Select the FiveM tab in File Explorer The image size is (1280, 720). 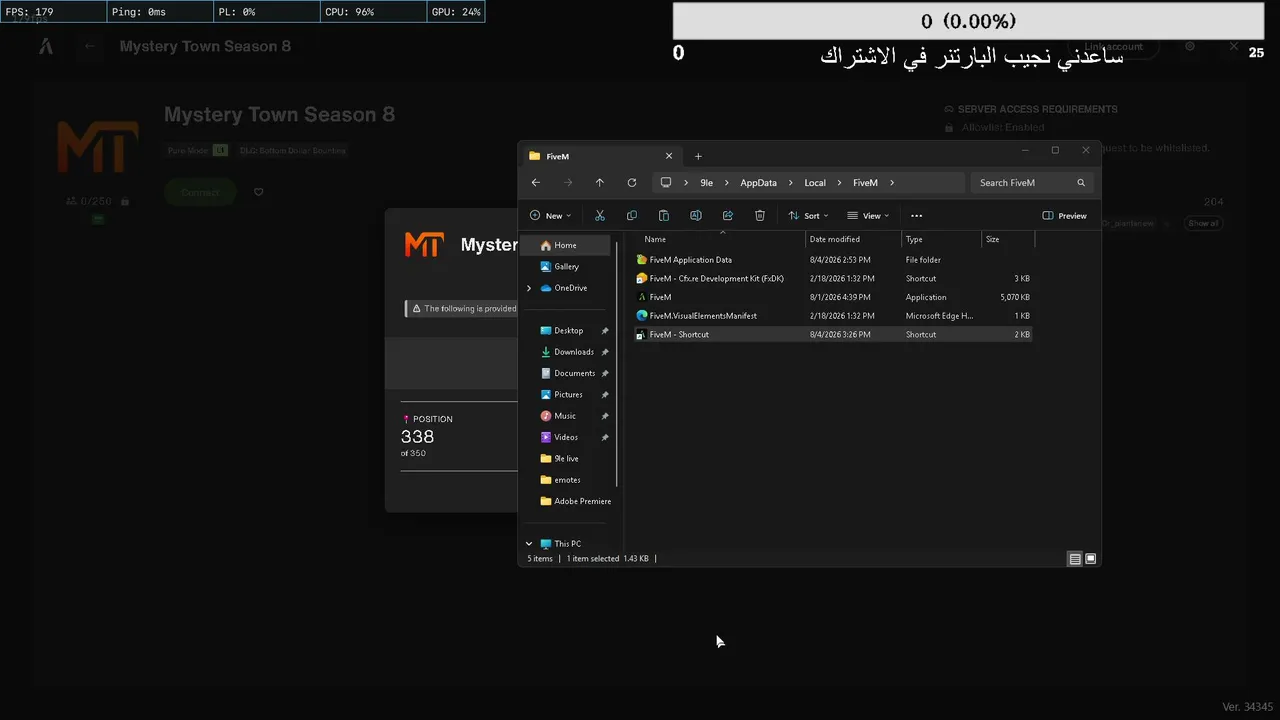click(x=600, y=156)
